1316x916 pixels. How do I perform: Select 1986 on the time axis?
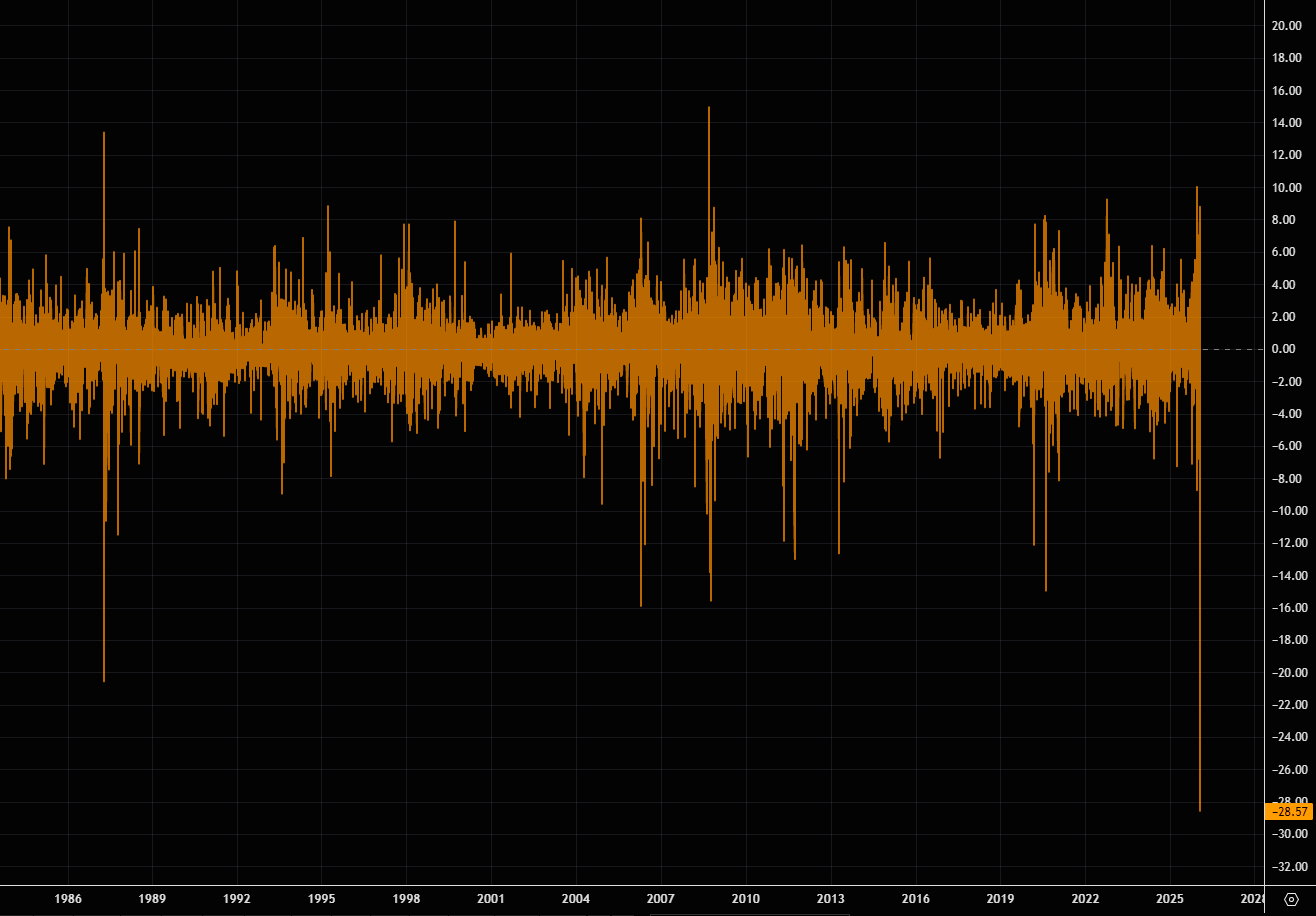[68, 899]
